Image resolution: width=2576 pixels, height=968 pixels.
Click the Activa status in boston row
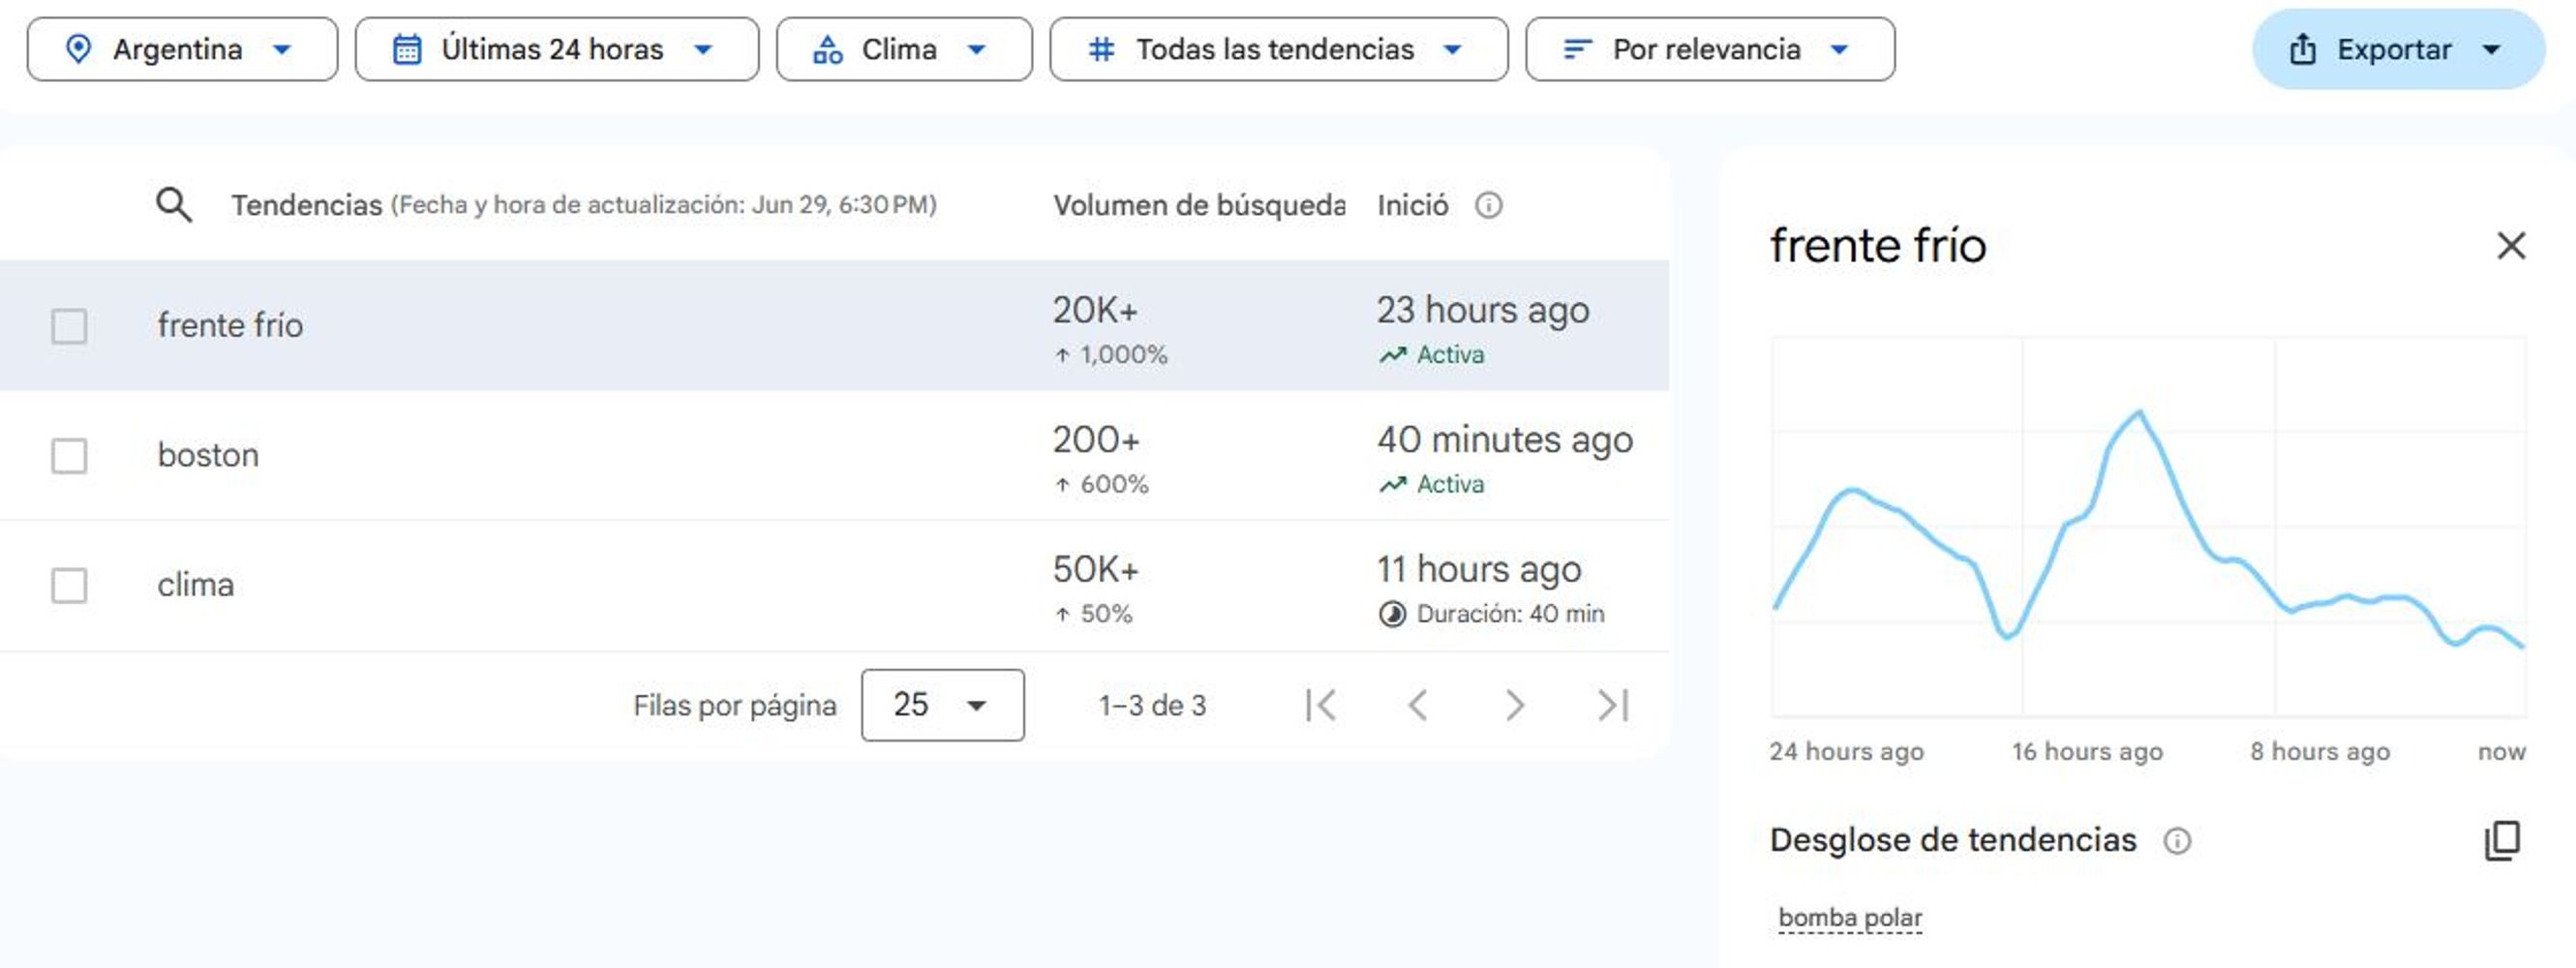[1431, 484]
